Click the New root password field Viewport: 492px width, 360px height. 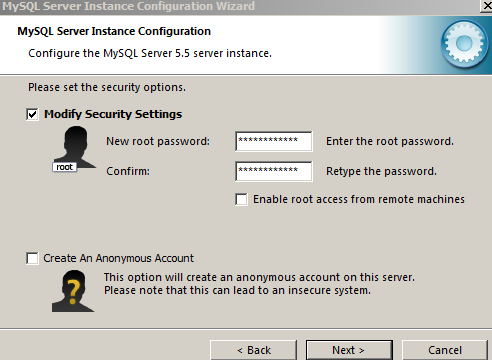click(274, 141)
